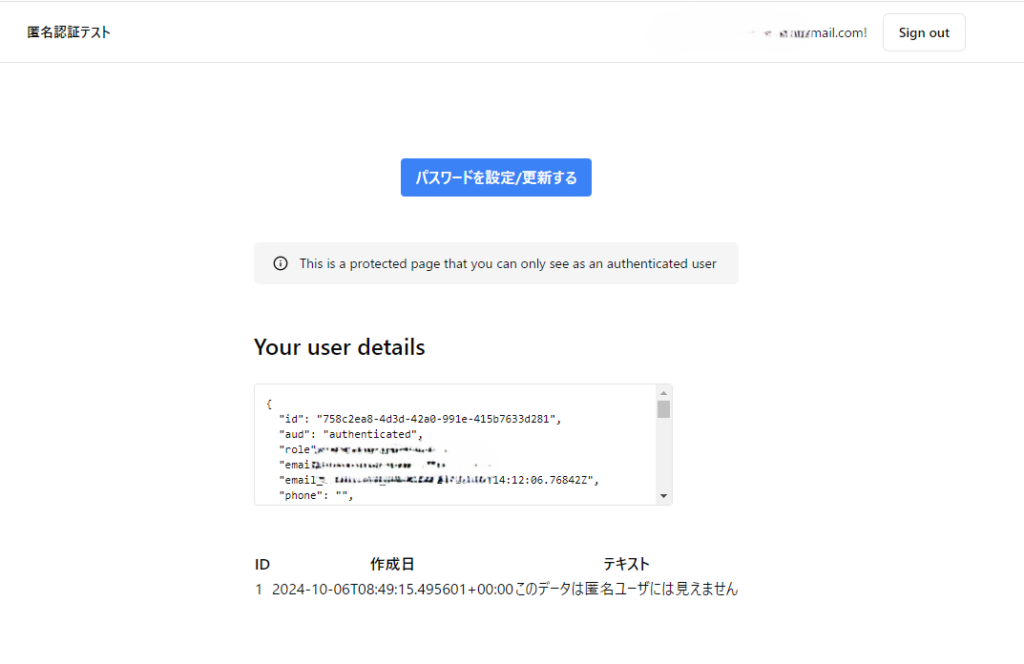Click the Your user details heading
The image size is (1024, 664).
(339, 347)
